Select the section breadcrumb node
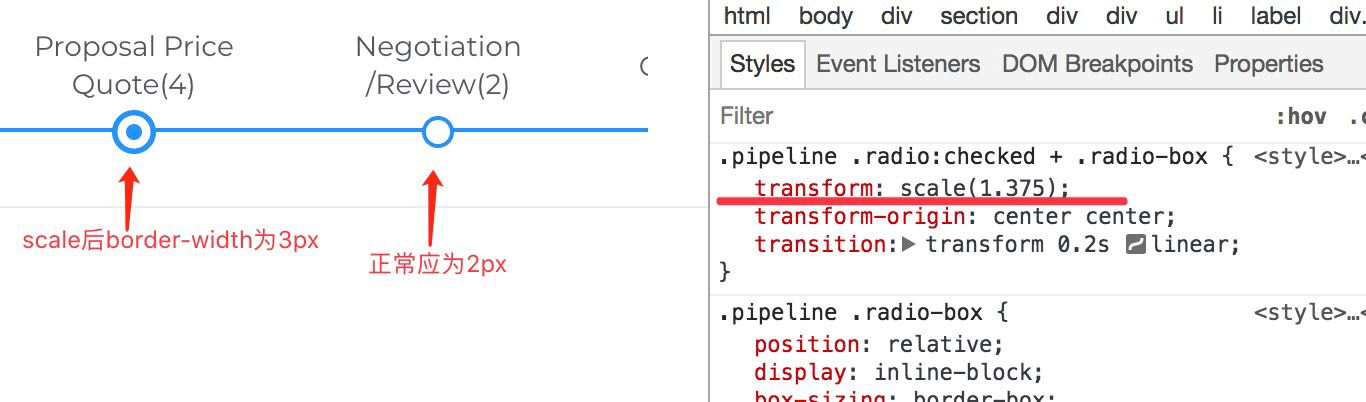This screenshot has height=402, width=1366. (x=979, y=16)
